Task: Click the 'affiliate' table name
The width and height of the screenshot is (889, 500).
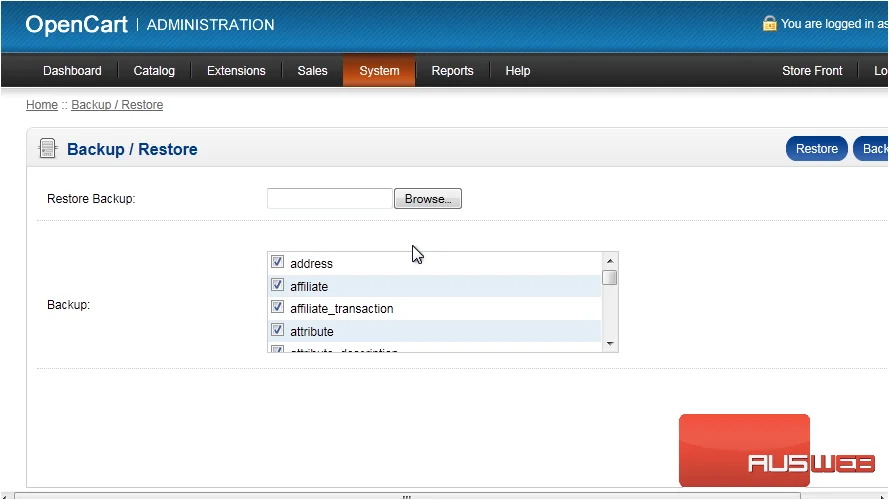Action: coord(309,286)
